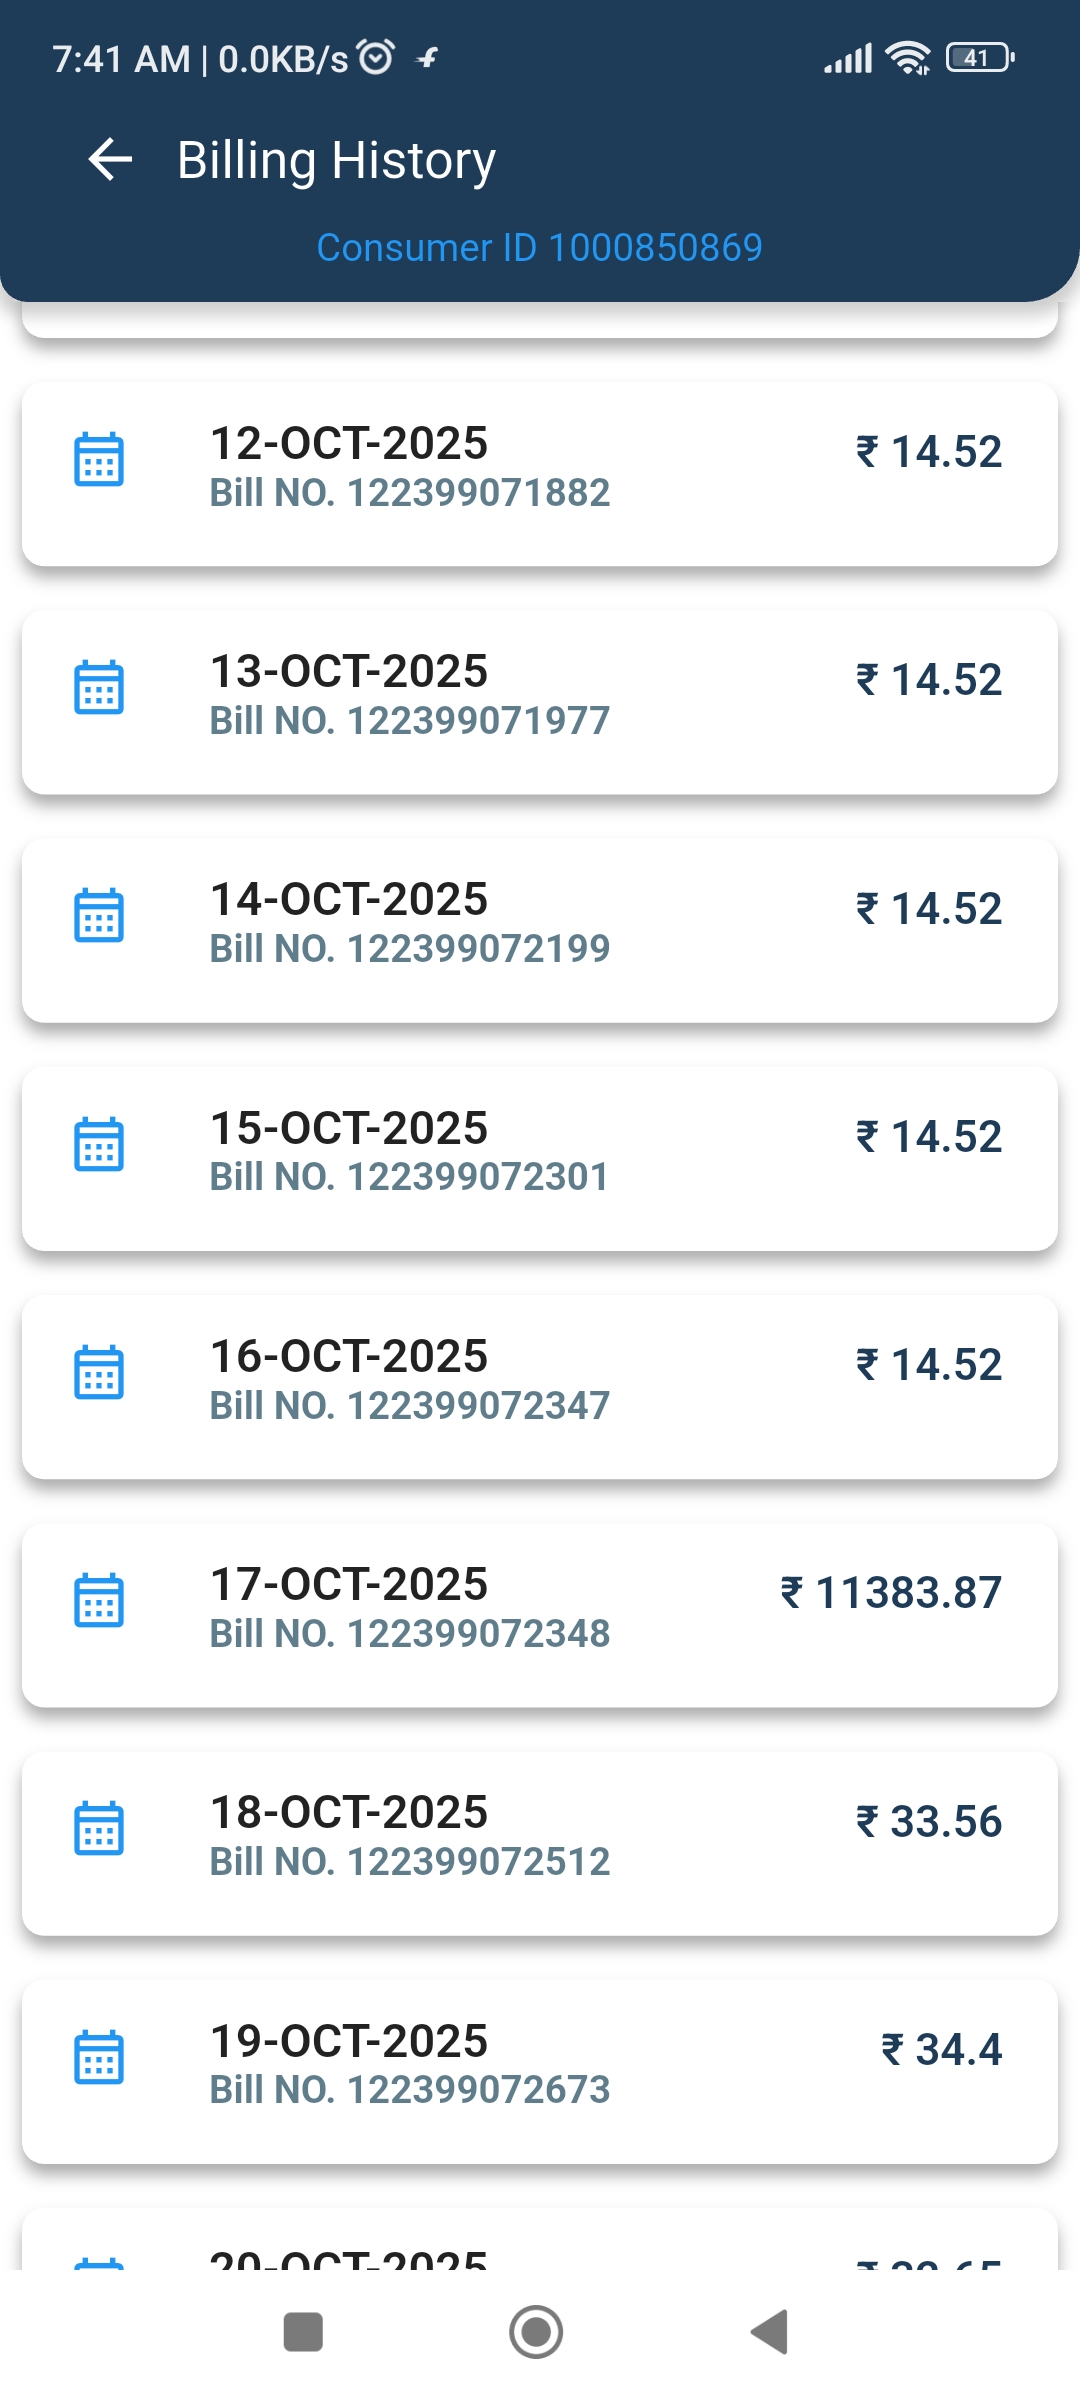
Task: Tap the Billing History title
Action: tap(336, 160)
